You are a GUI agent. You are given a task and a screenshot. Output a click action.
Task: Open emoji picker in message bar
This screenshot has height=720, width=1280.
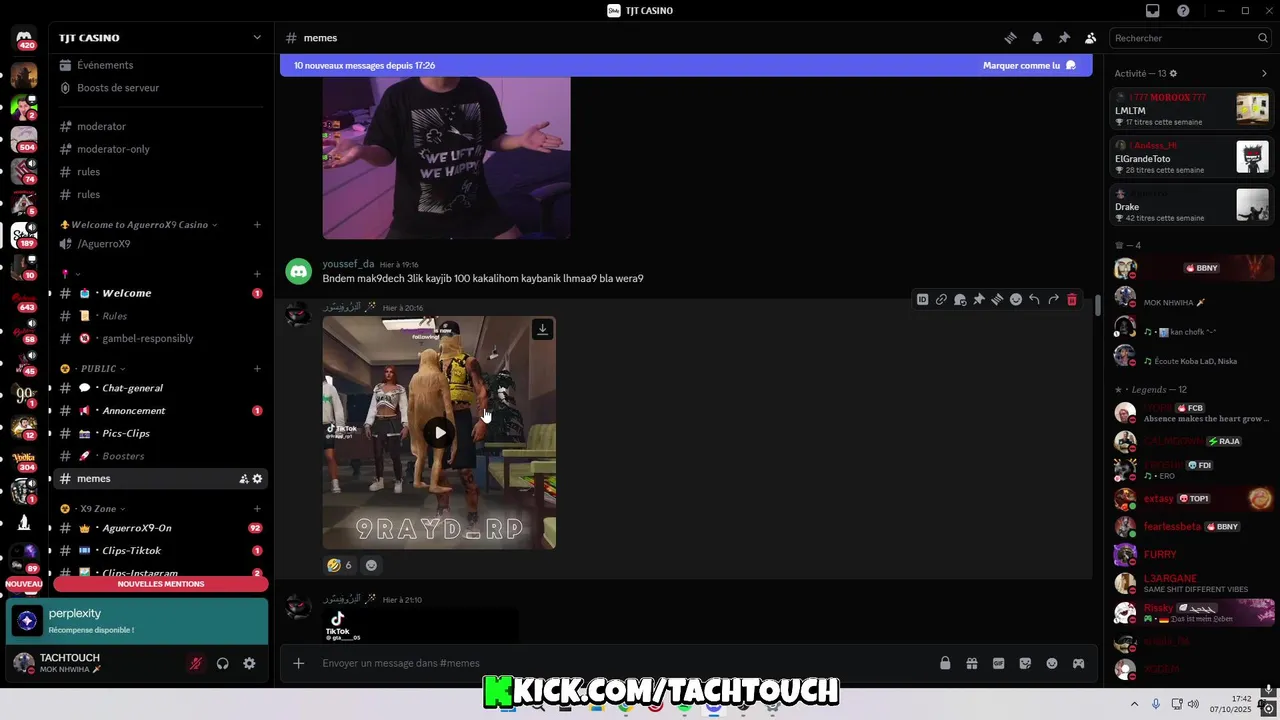point(1051,663)
